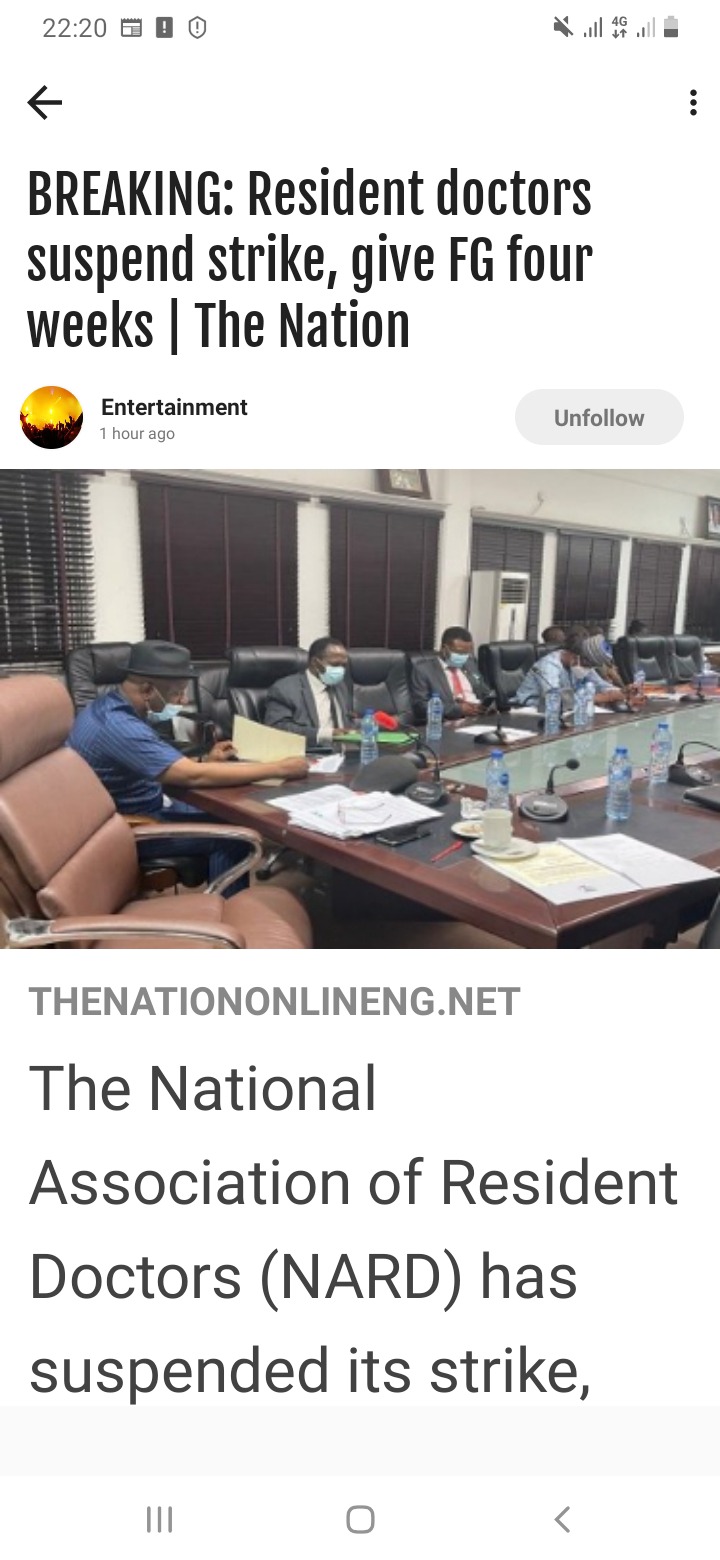Tap the BREAKING Resident doctors headline
The width and height of the screenshot is (720, 1560).
tap(310, 261)
